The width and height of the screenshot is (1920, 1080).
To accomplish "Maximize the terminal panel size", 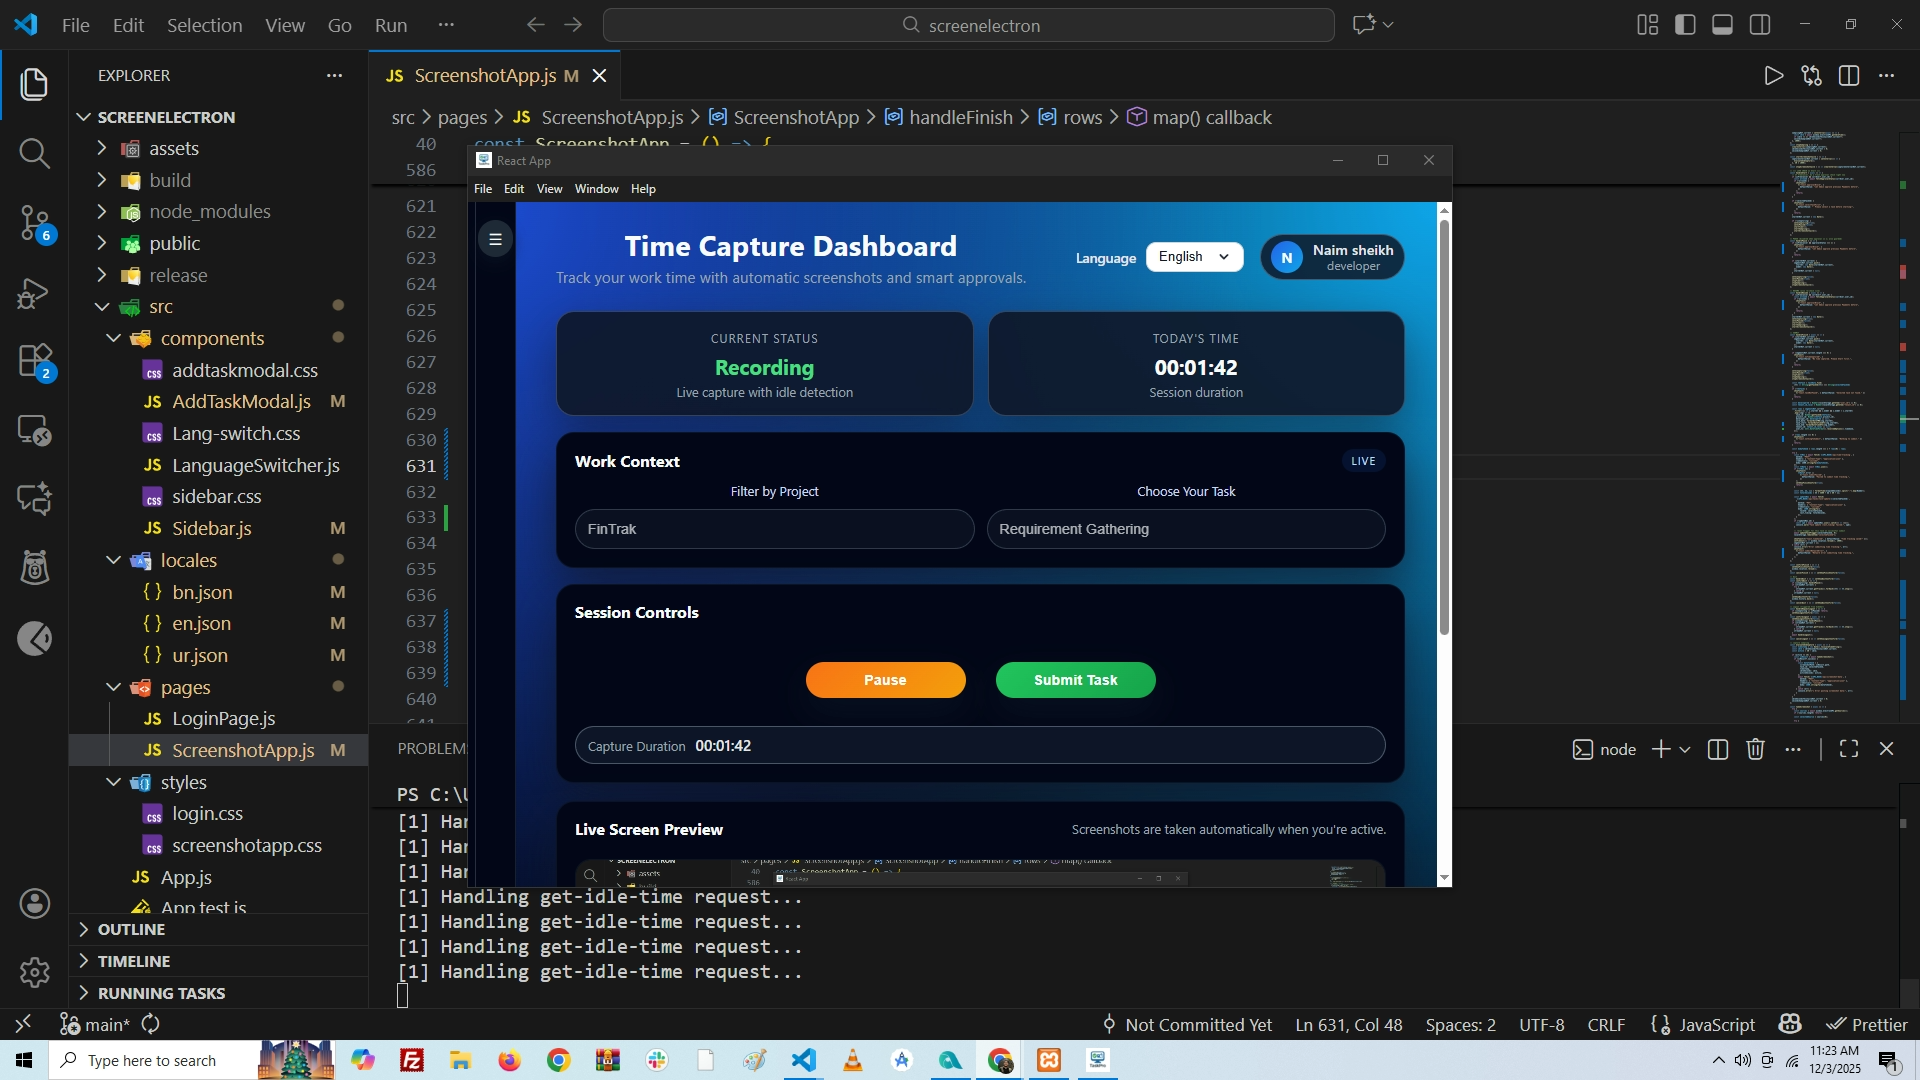I will point(1849,749).
